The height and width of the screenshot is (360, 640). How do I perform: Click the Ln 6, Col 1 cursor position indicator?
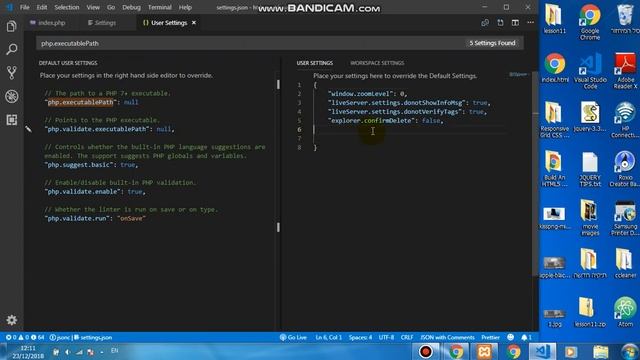point(329,338)
